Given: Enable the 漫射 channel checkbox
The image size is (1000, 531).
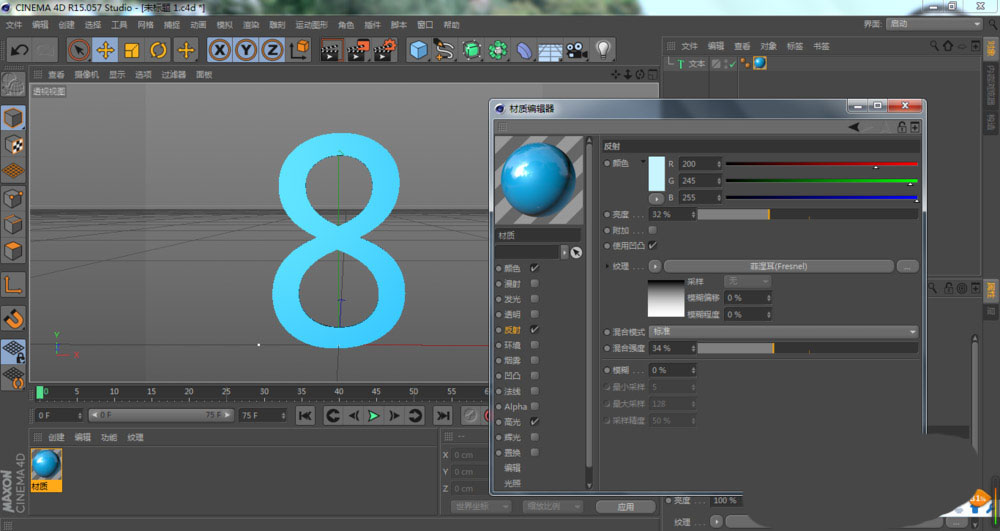Looking at the screenshot, I should point(534,284).
